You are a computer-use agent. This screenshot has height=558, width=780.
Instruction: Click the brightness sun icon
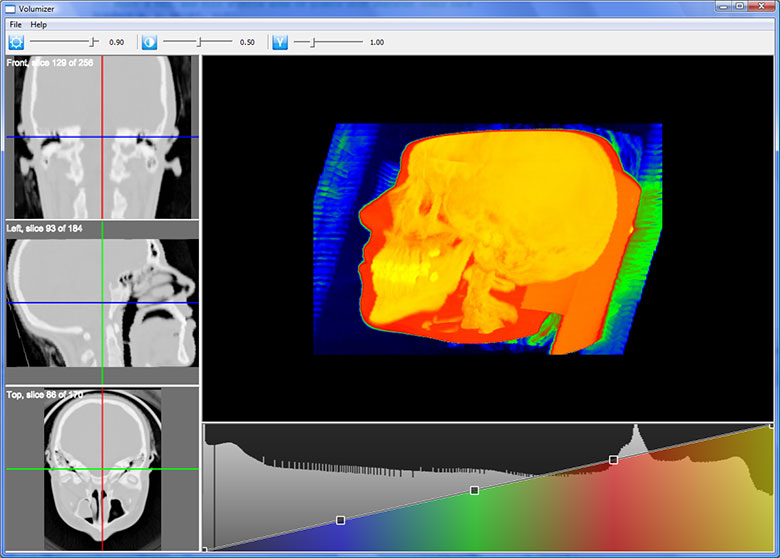click(16, 42)
